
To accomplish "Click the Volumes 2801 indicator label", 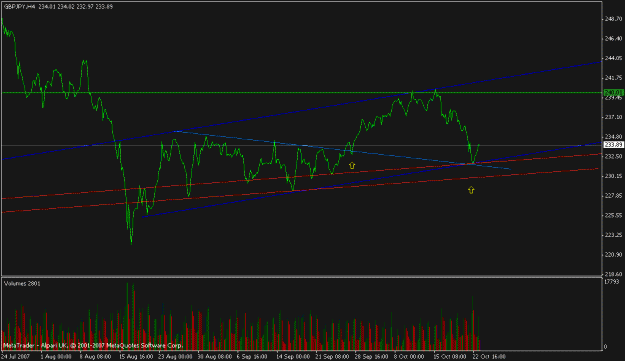I will pos(22,284).
